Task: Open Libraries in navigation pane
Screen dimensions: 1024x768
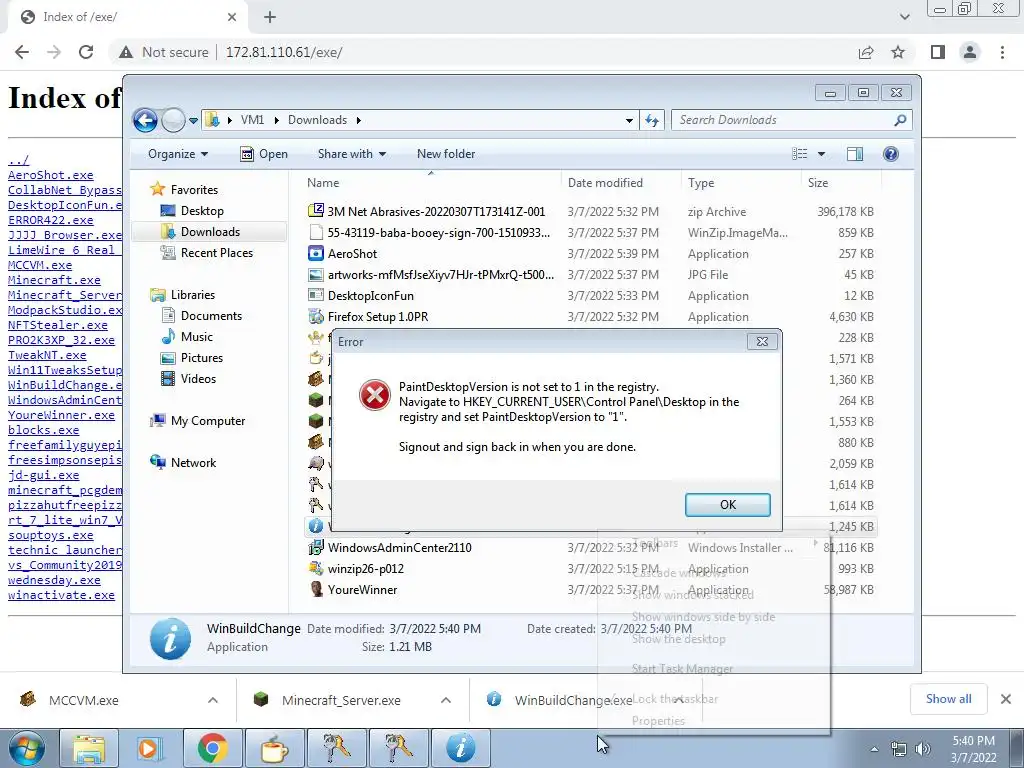Action: click(x=193, y=295)
